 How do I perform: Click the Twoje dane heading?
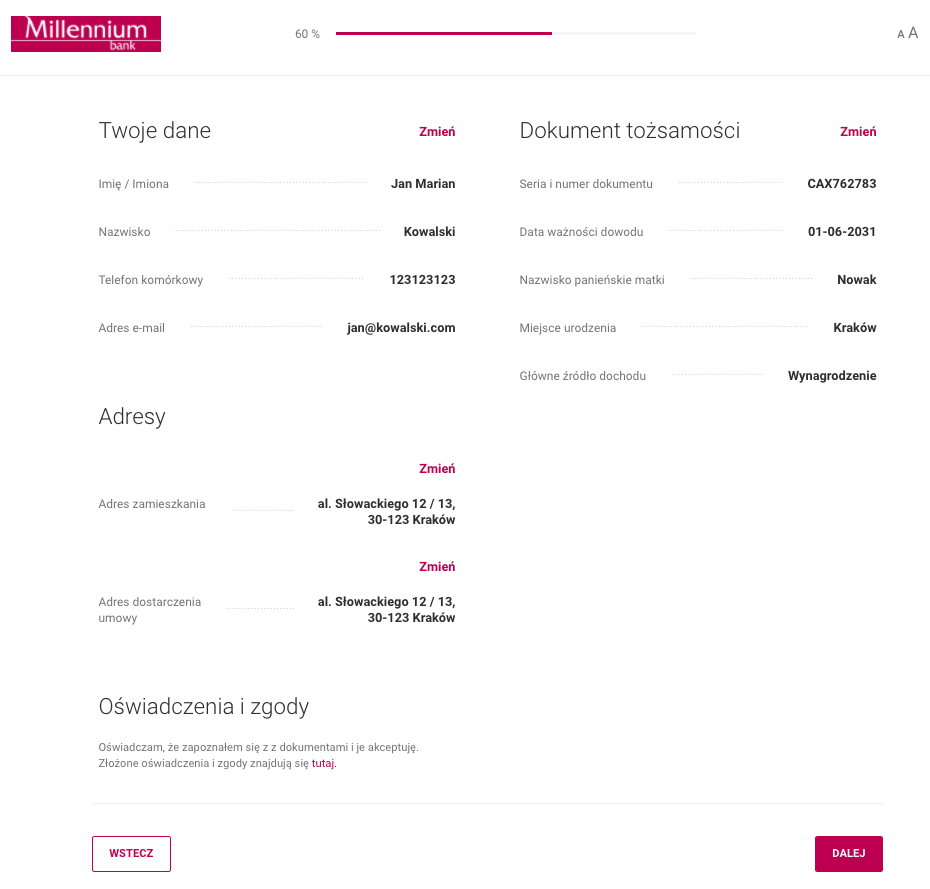click(155, 131)
